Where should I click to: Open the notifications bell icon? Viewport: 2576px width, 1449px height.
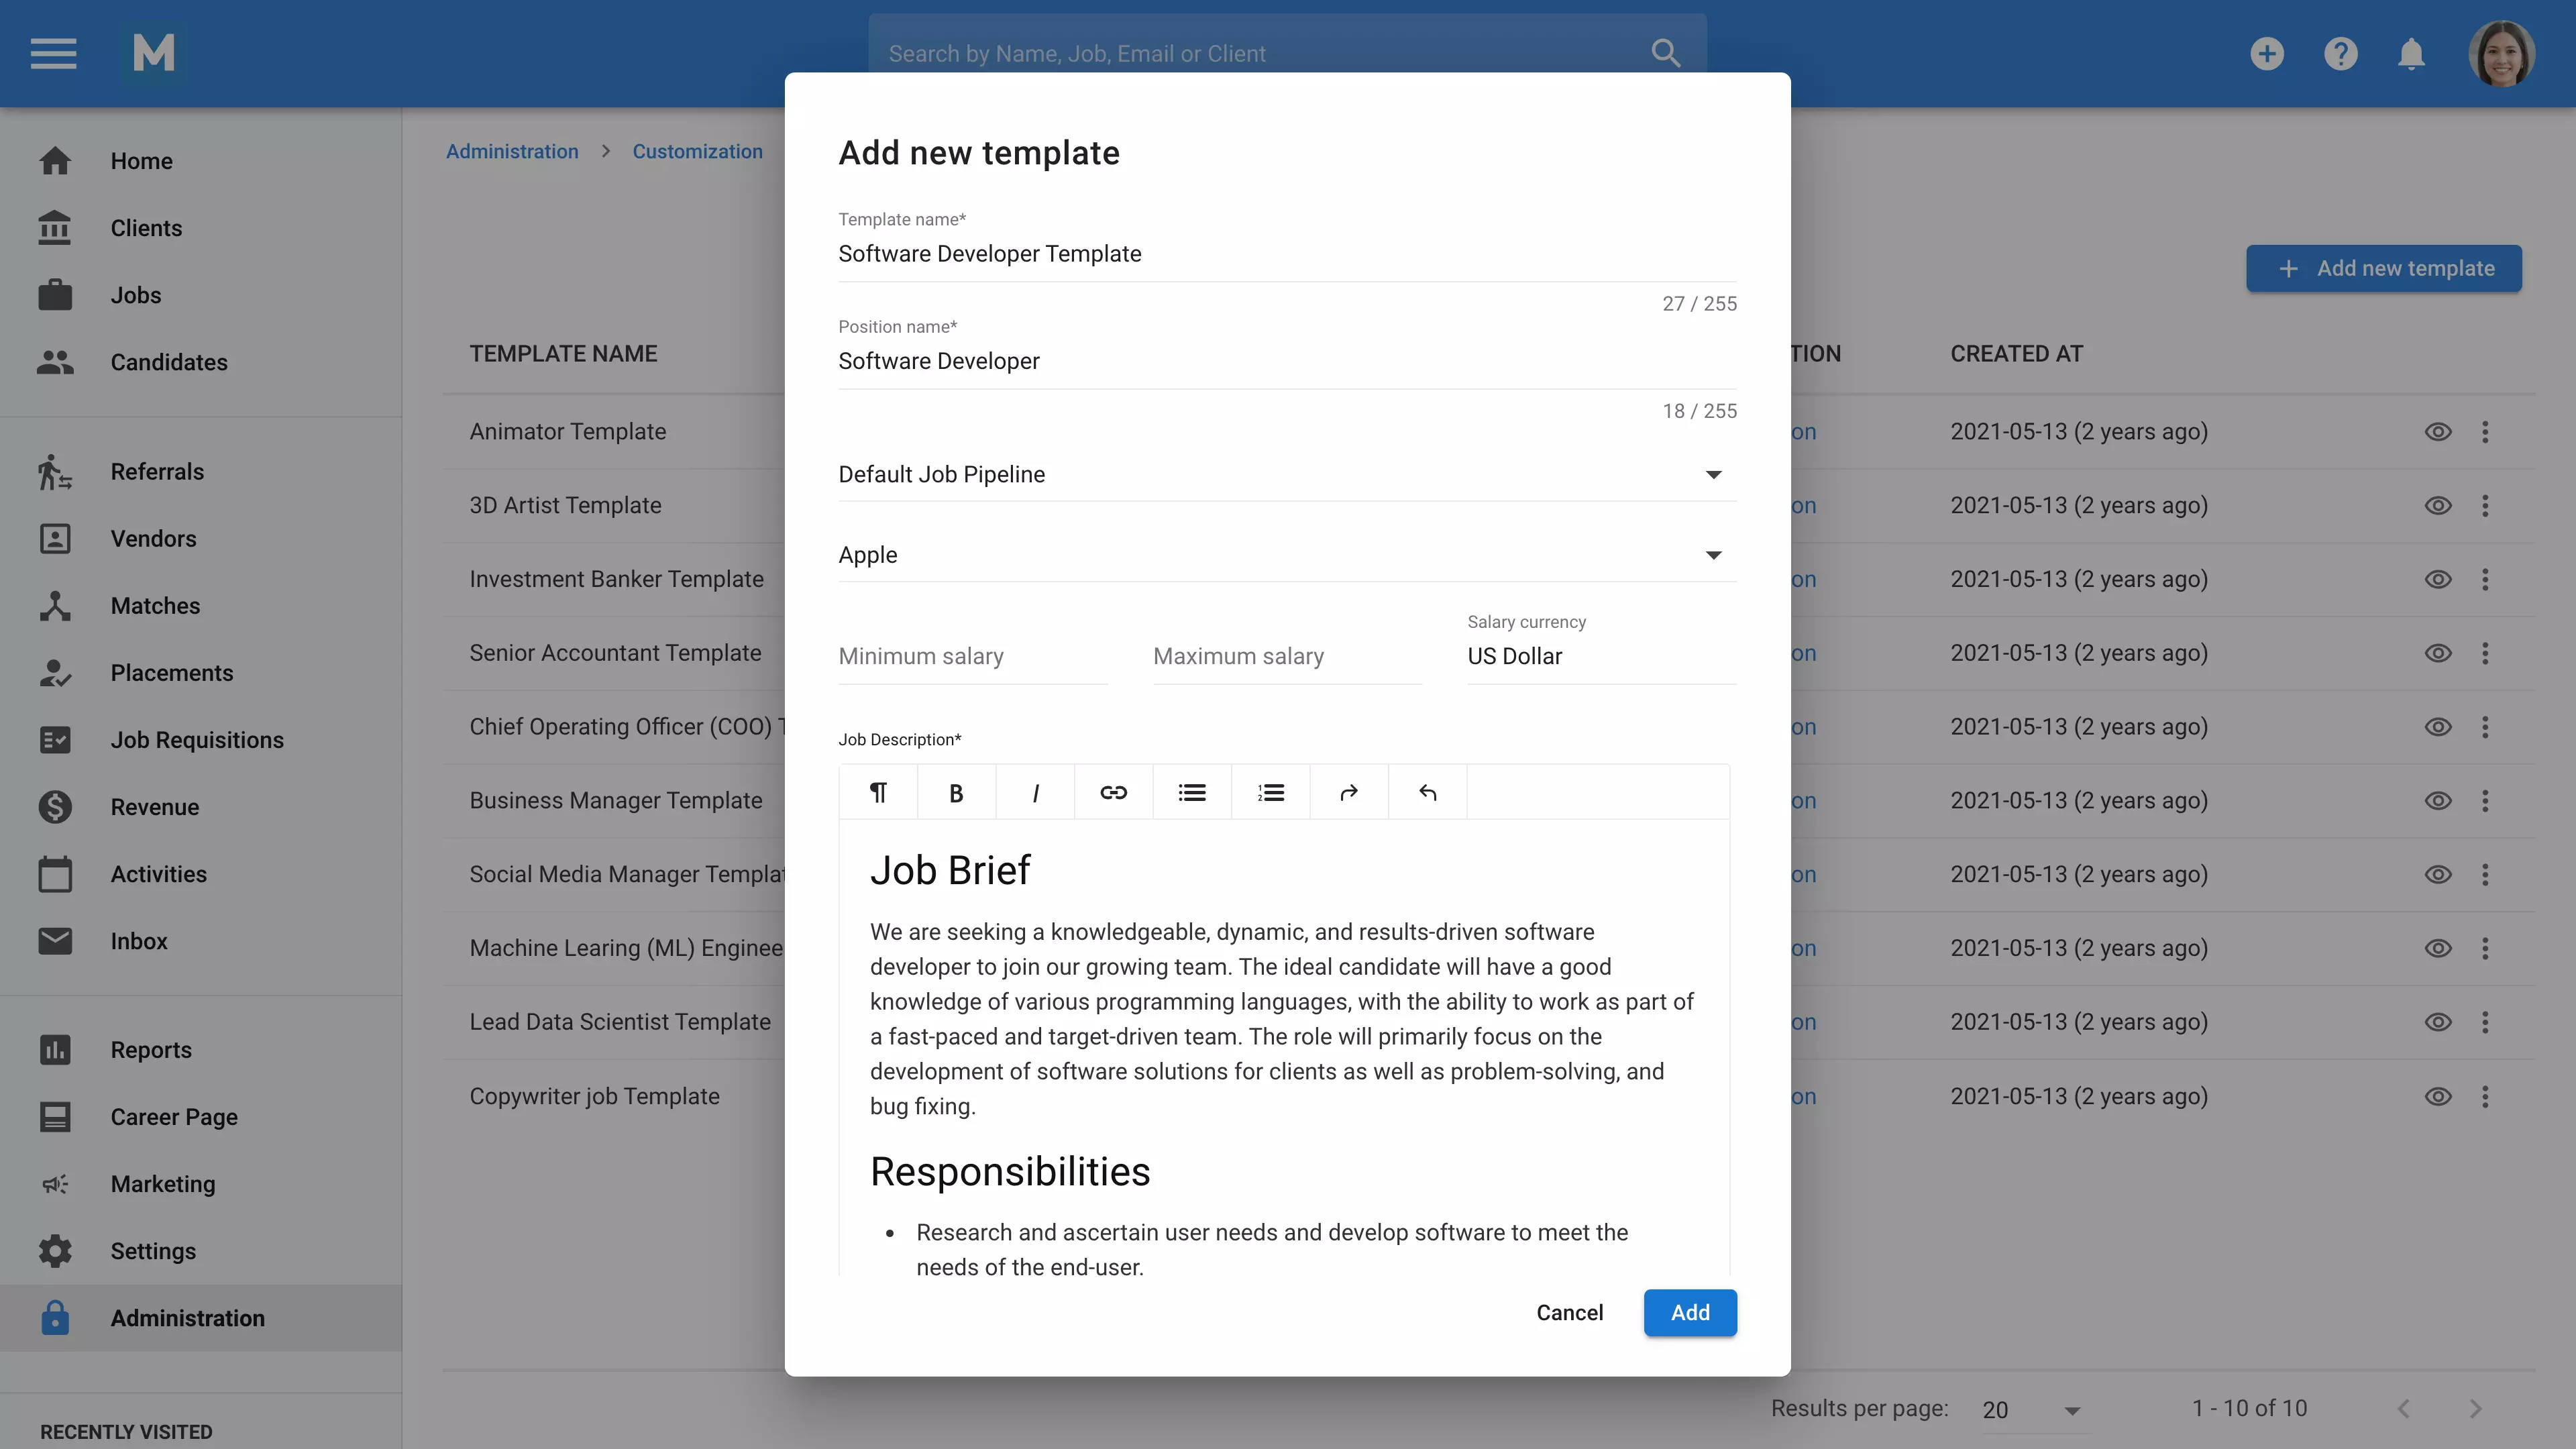pyautogui.click(x=2411, y=54)
